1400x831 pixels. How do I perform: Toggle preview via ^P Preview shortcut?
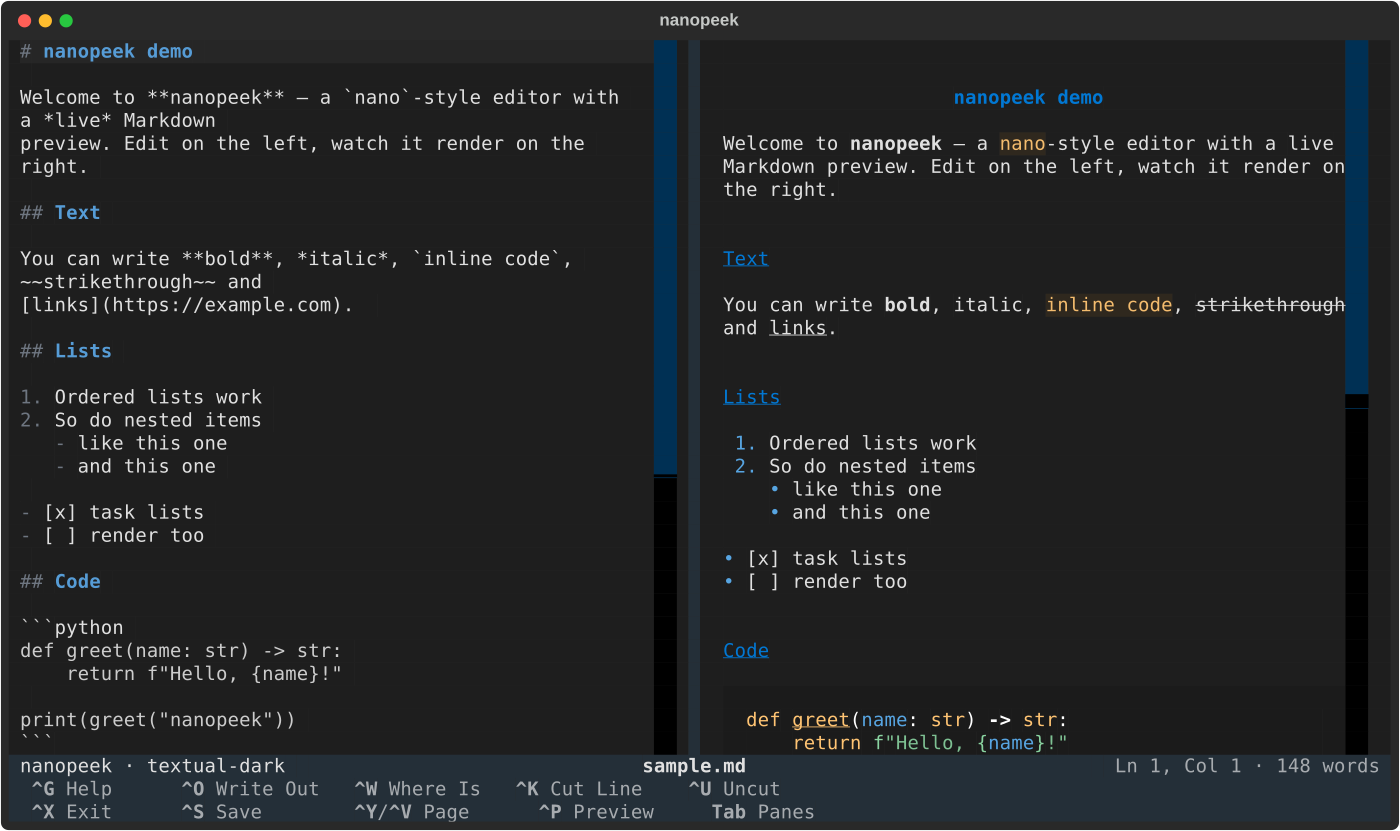(x=596, y=812)
